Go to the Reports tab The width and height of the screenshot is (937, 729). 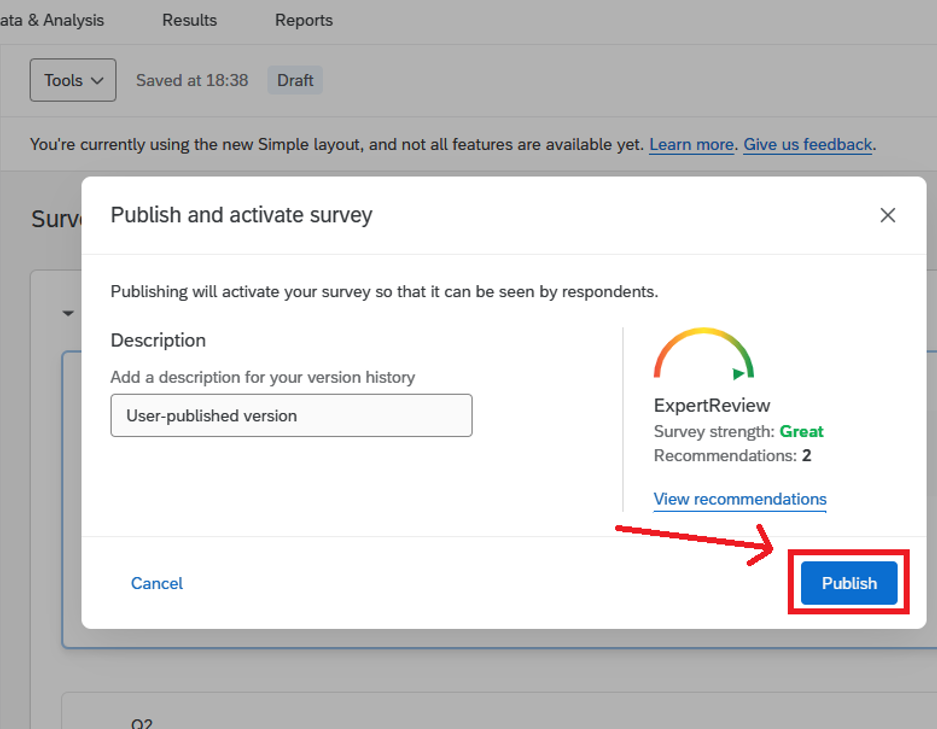[304, 20]
